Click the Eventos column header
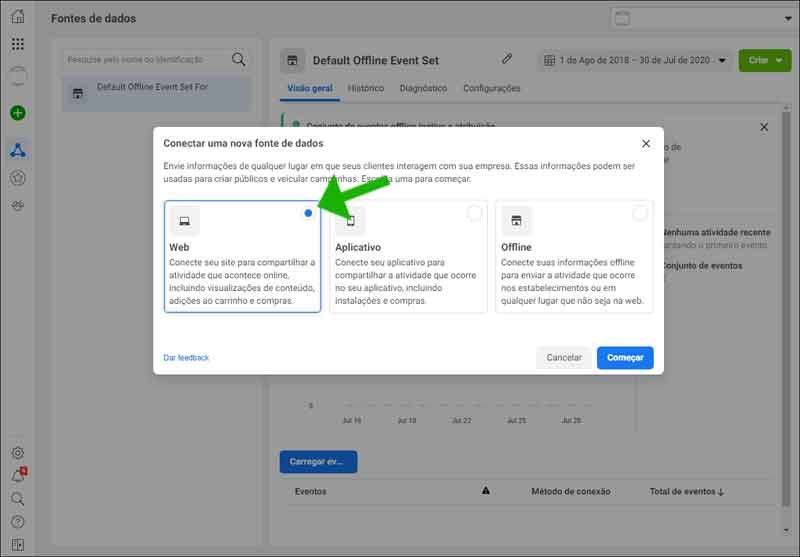The image size is (800, 557). [311, 492]
